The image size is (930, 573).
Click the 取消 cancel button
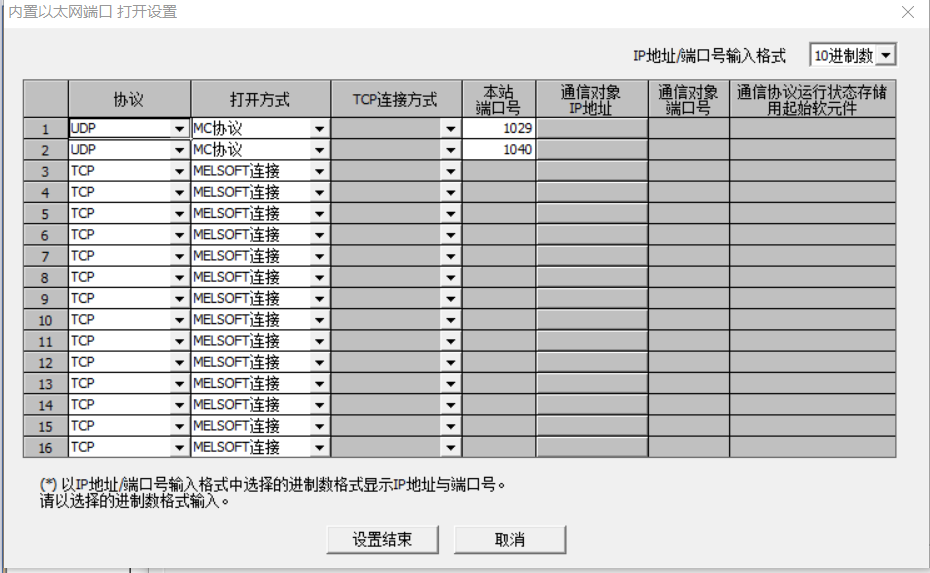click(510, 539)
